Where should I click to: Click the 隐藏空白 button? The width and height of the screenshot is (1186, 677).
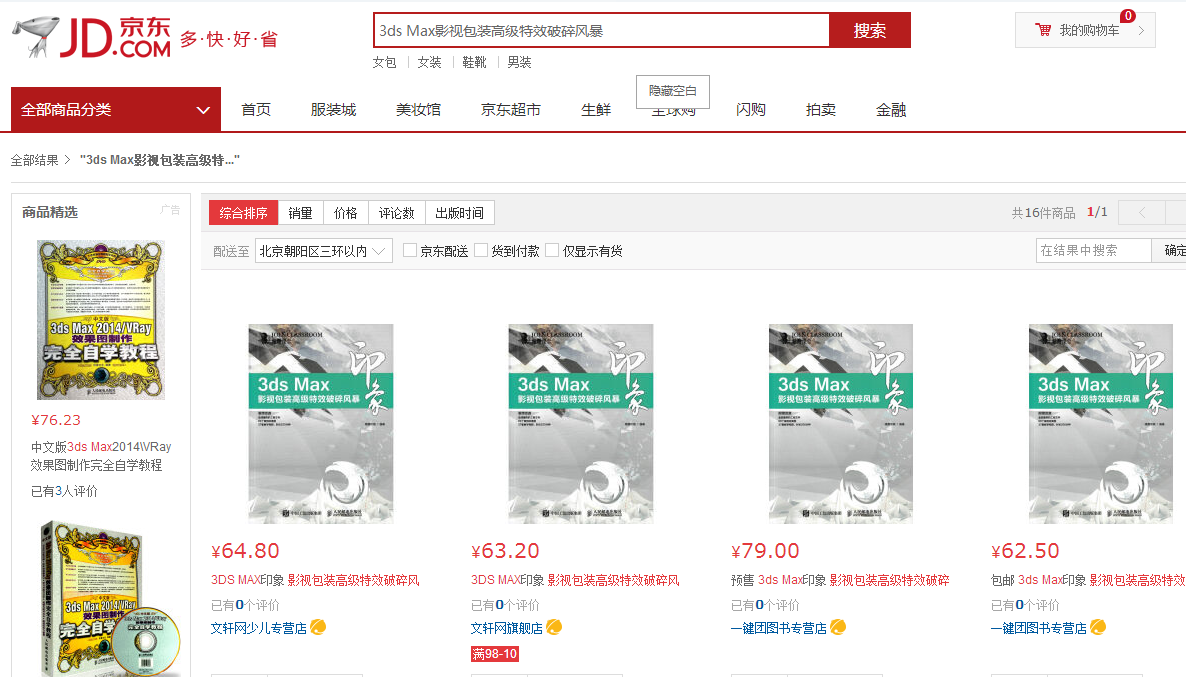click(x=672, y=91)
